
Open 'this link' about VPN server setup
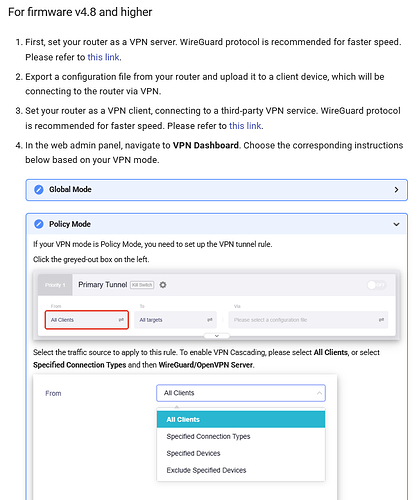tap(103, 57)
